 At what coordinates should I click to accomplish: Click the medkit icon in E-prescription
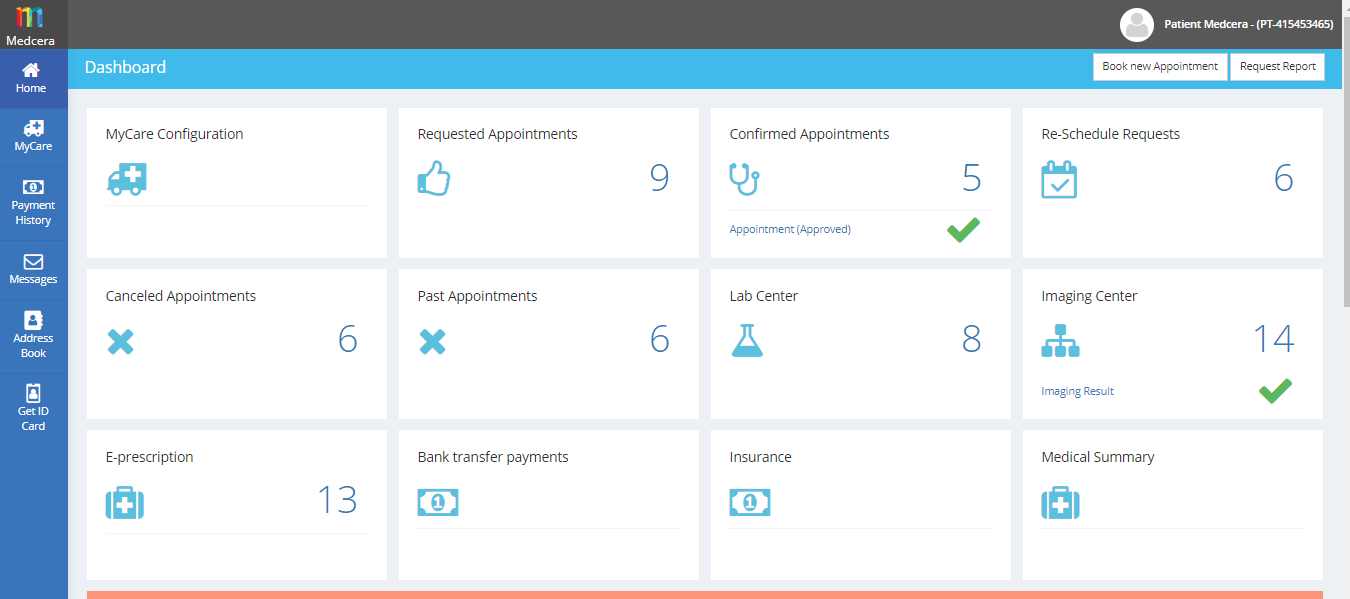coord(125,502)
